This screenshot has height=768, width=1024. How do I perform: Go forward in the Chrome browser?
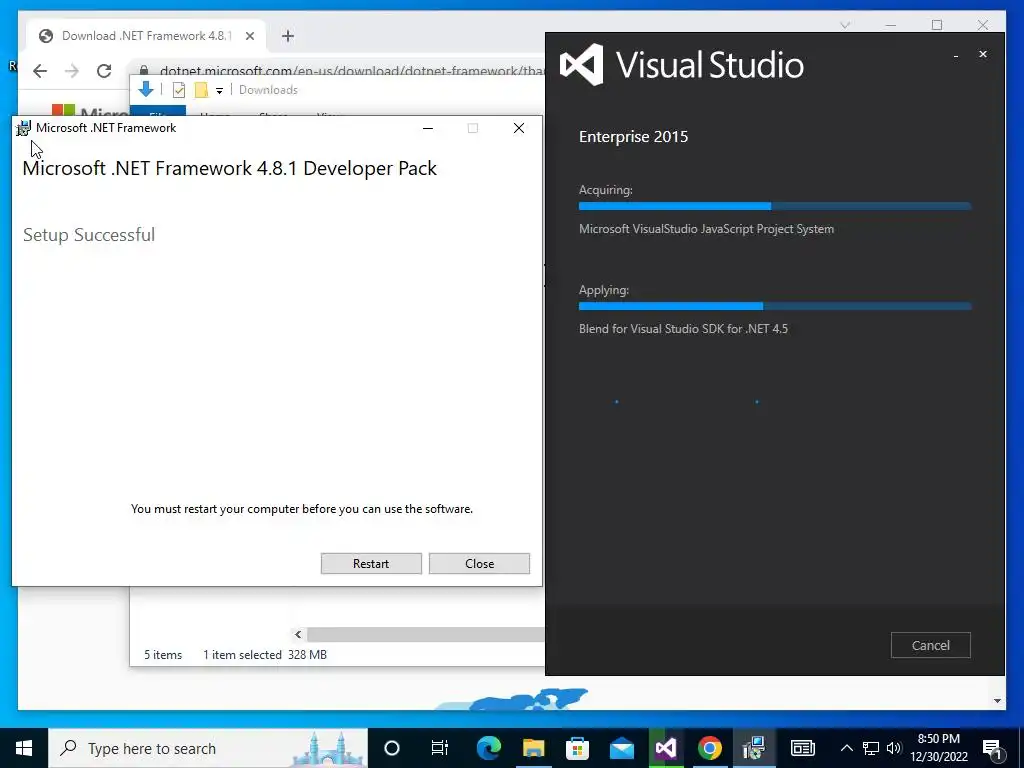tap(72, 71)
